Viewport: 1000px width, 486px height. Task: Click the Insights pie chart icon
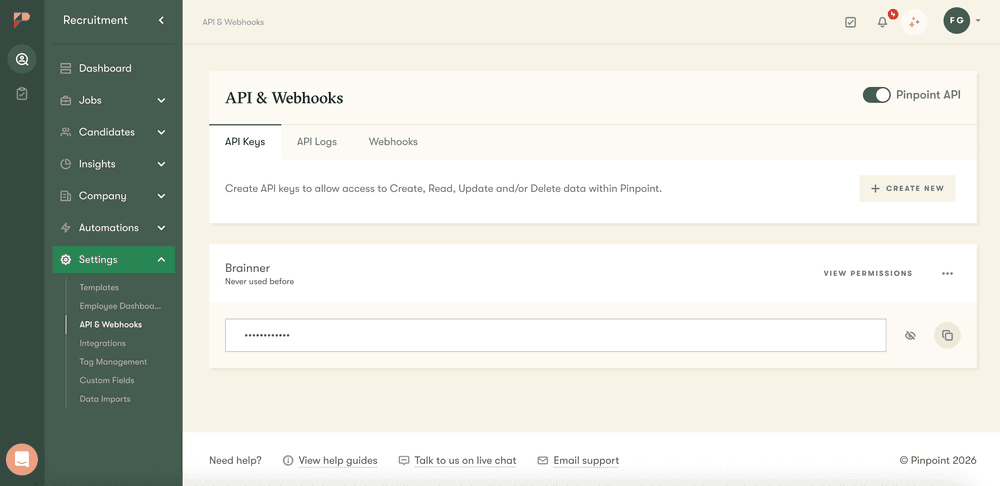pos(66,164)
